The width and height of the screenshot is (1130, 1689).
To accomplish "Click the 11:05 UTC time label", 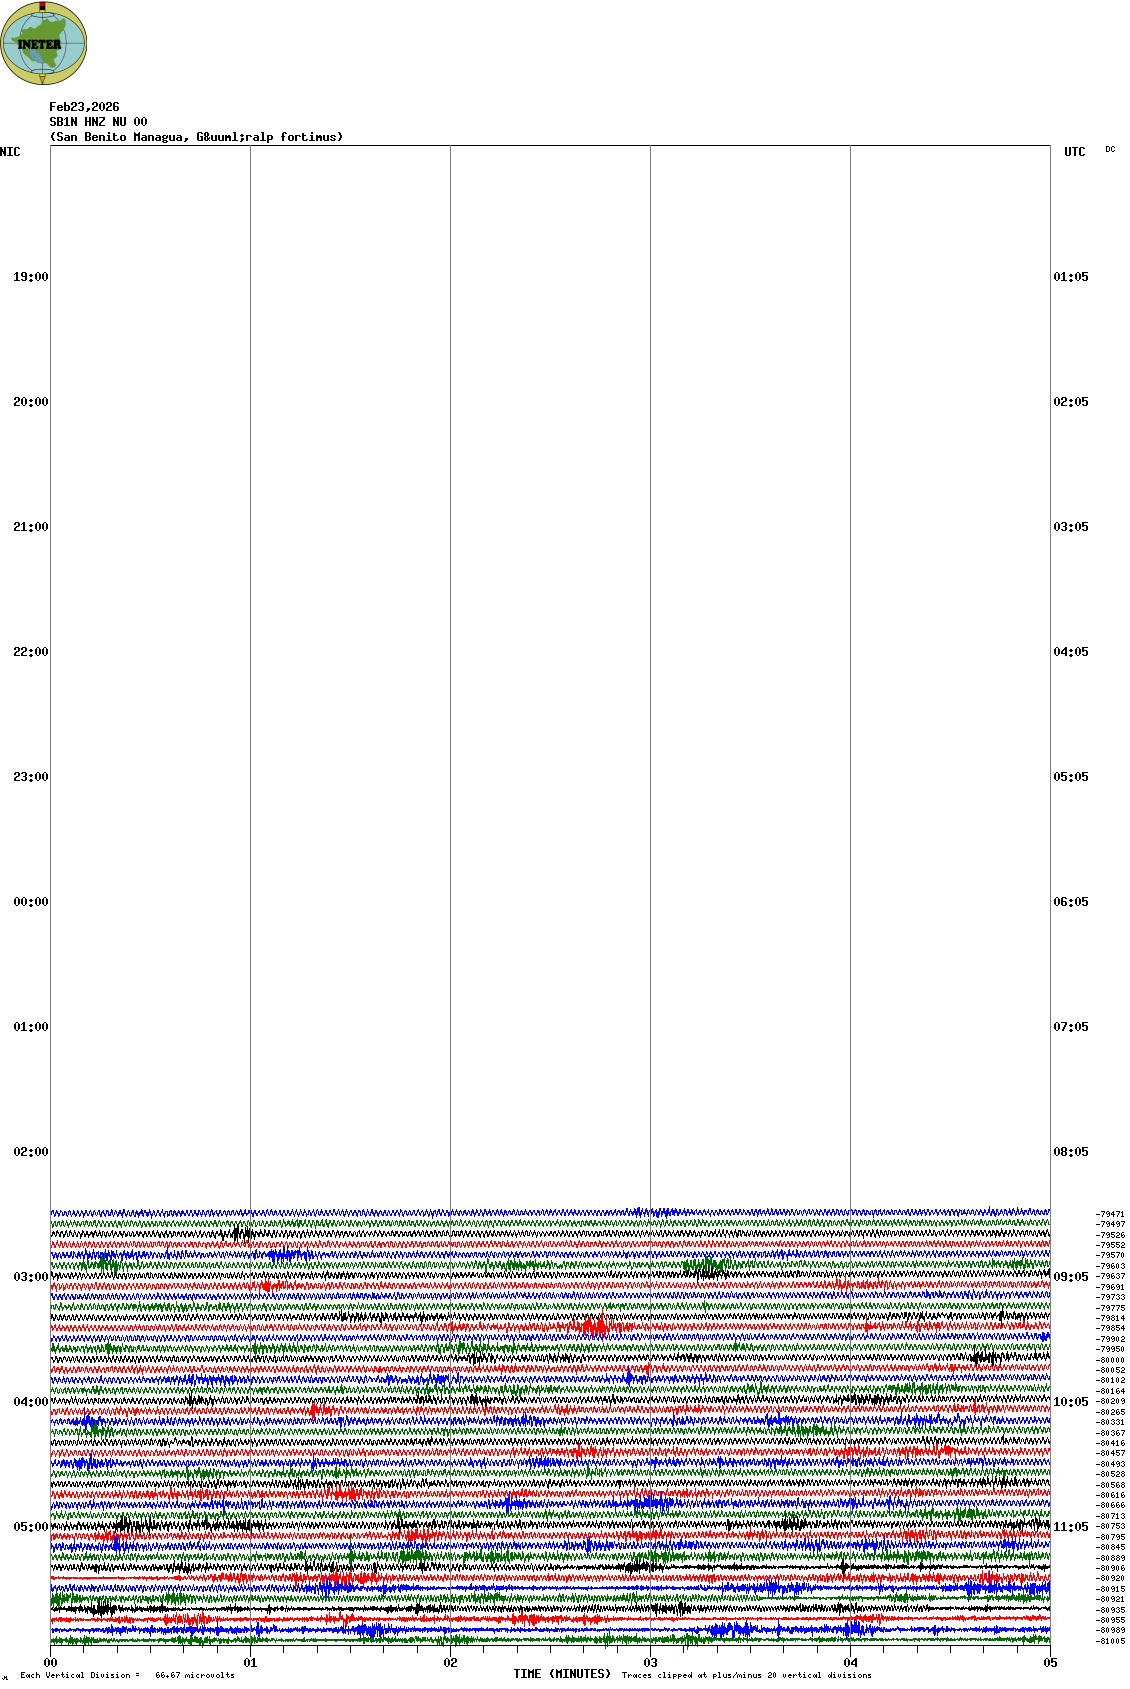I will point(1070,1527).
